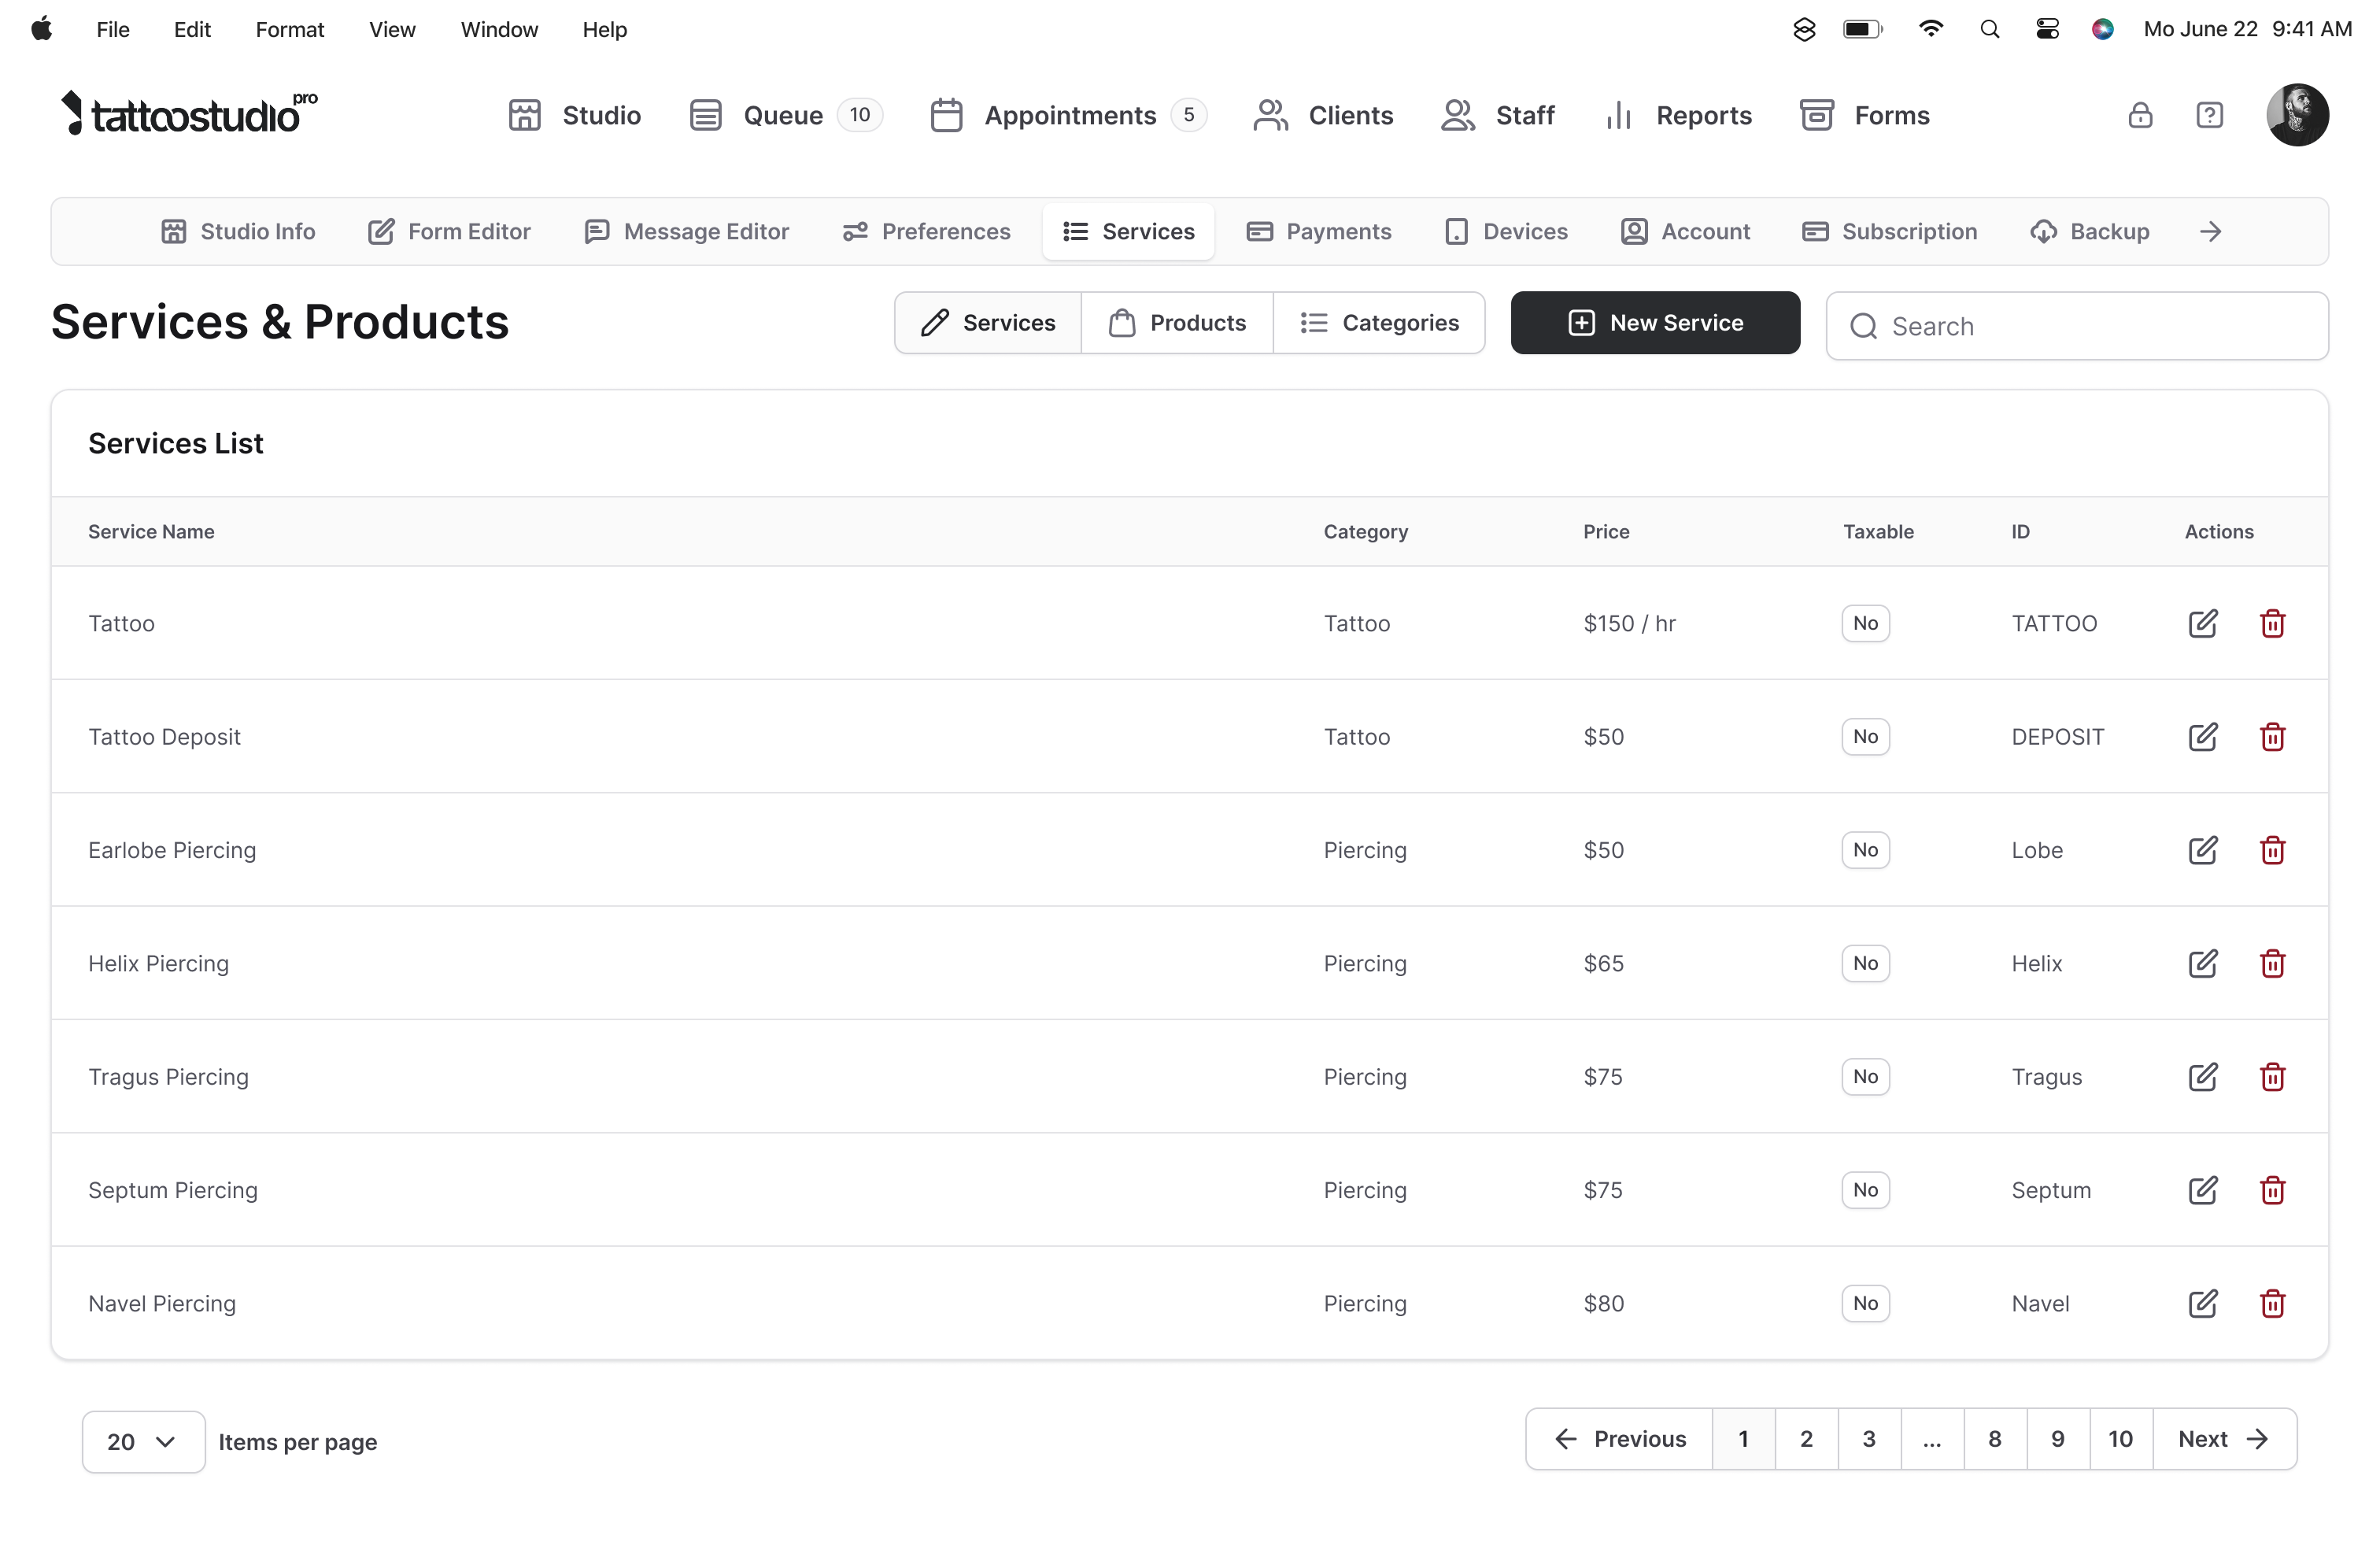This screenshot has width=2380, height=1546.
Task: Edit the Tattoo Deposit service
Action: [2202, 736]
